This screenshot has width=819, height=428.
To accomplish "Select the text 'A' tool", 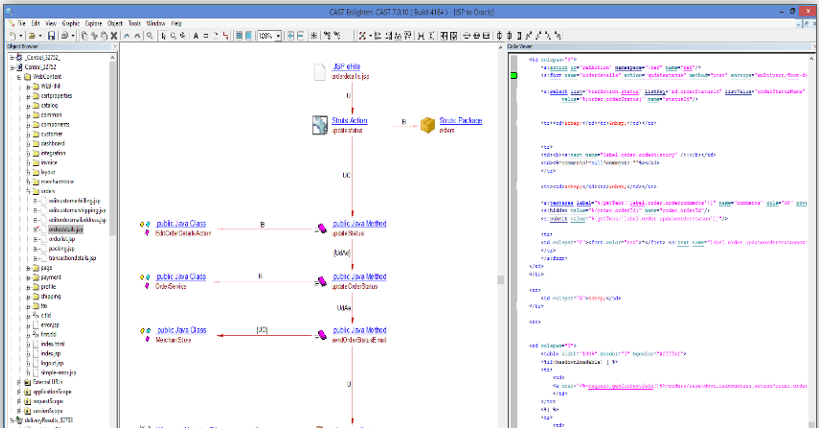I will pyautogui.click(x=196, y=36).
